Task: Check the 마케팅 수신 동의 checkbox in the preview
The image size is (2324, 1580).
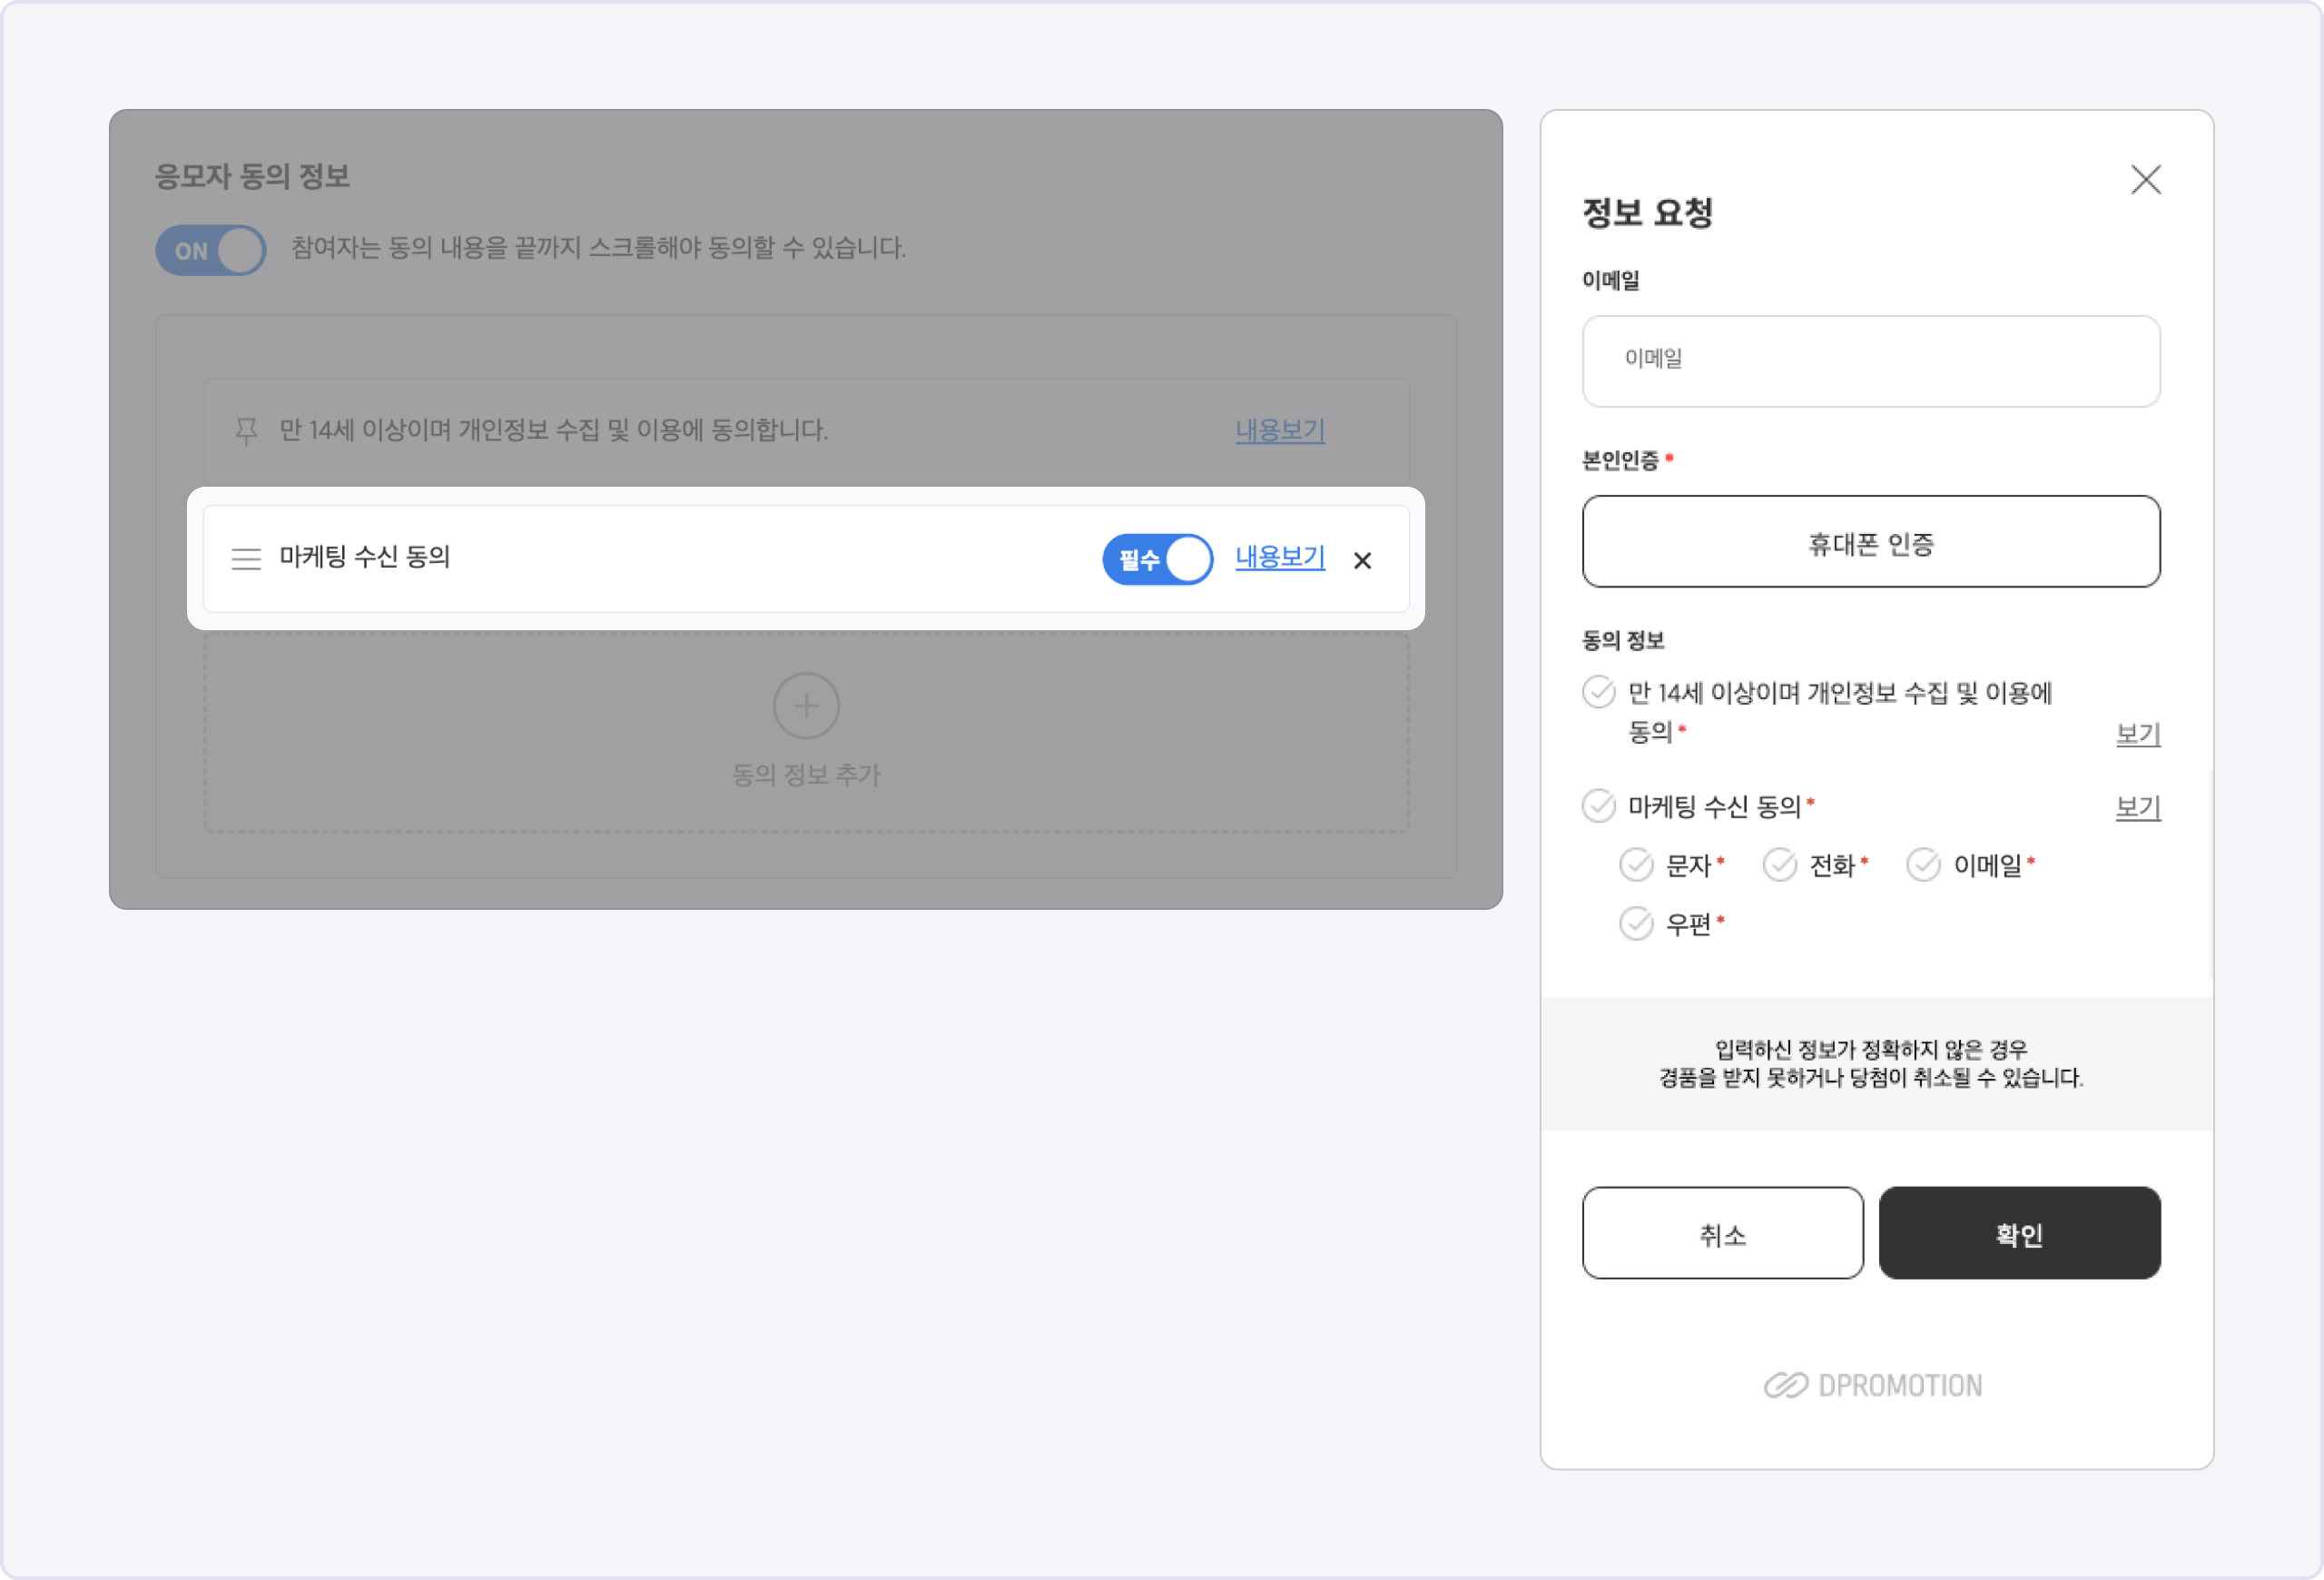Action: pos(1599,806)
